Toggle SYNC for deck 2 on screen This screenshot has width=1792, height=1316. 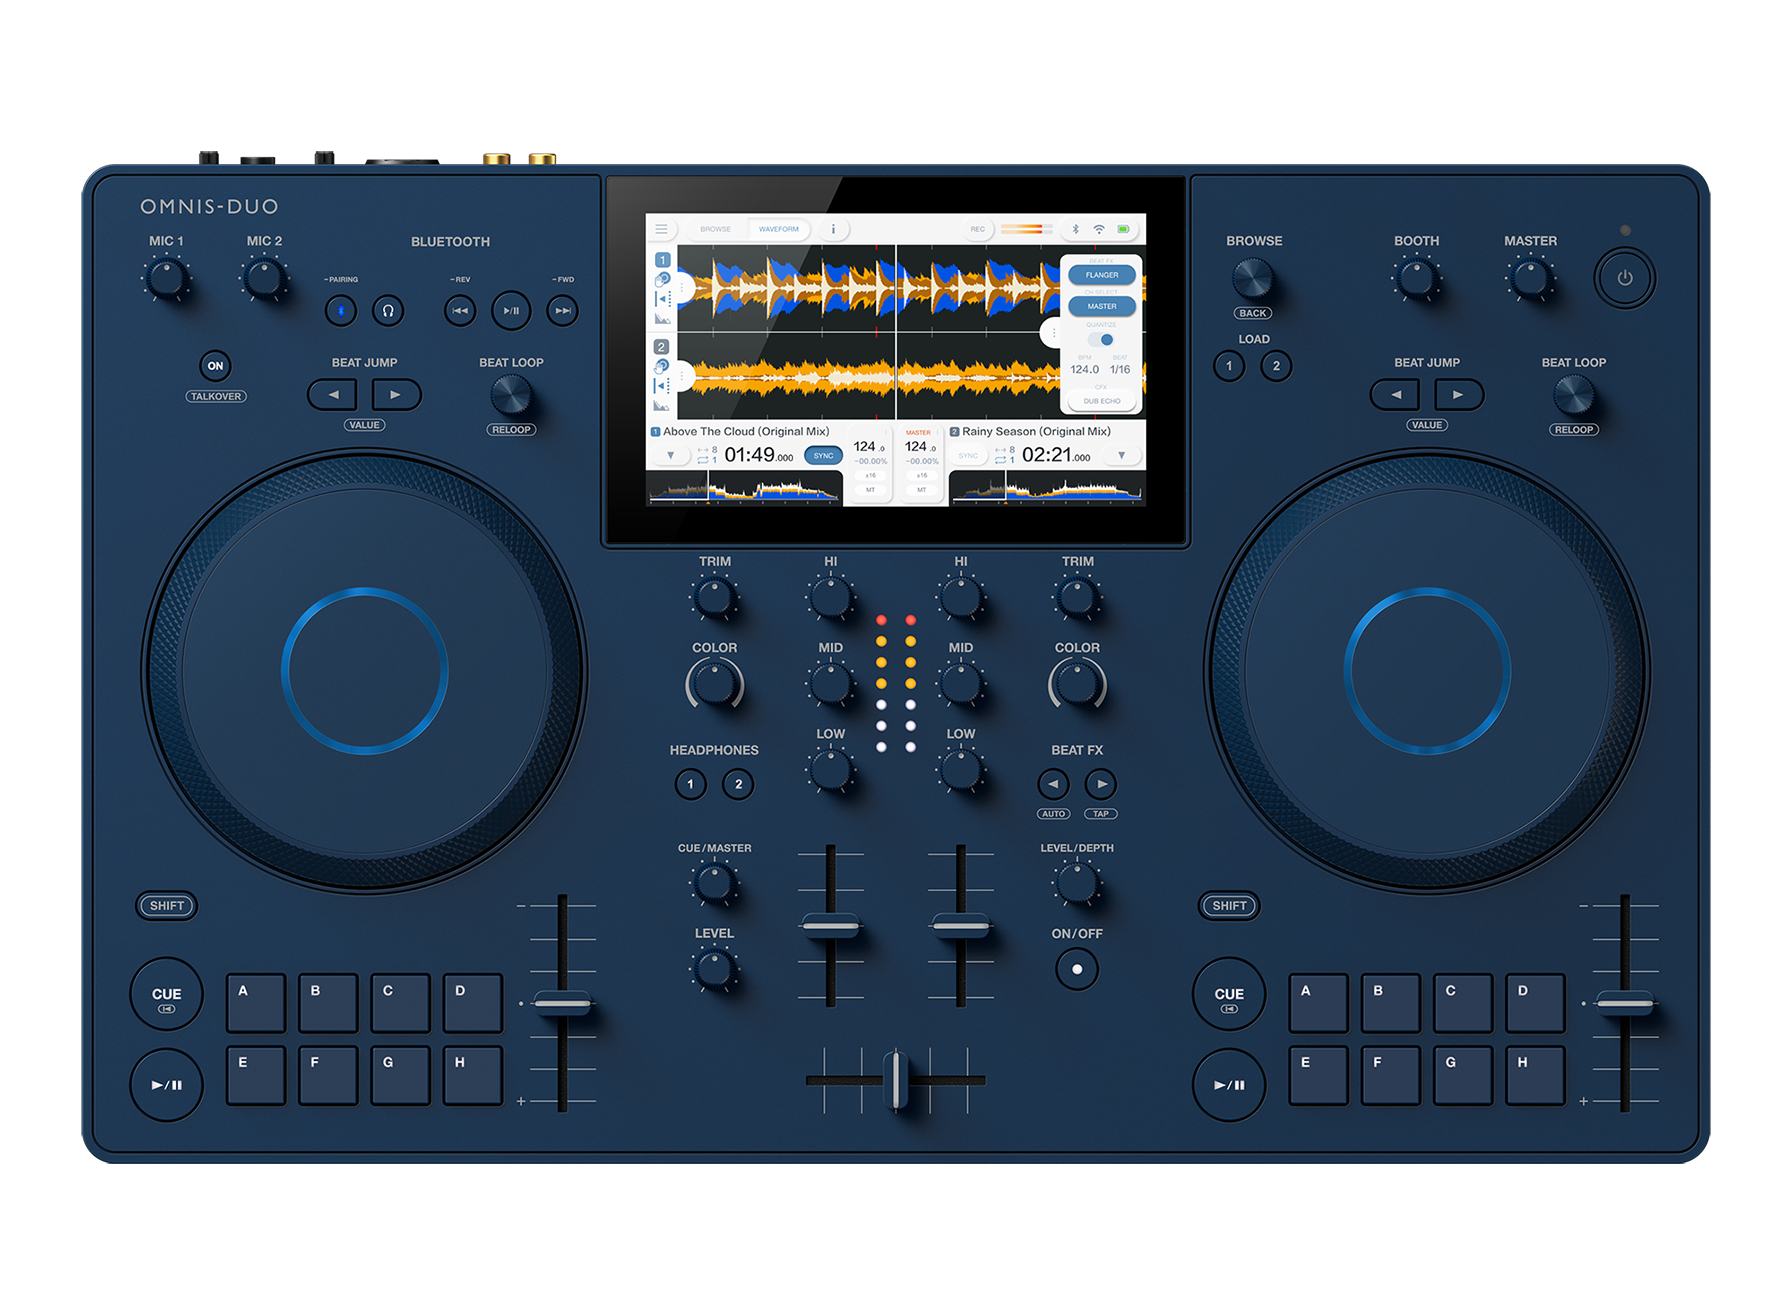tap(968, 456)
